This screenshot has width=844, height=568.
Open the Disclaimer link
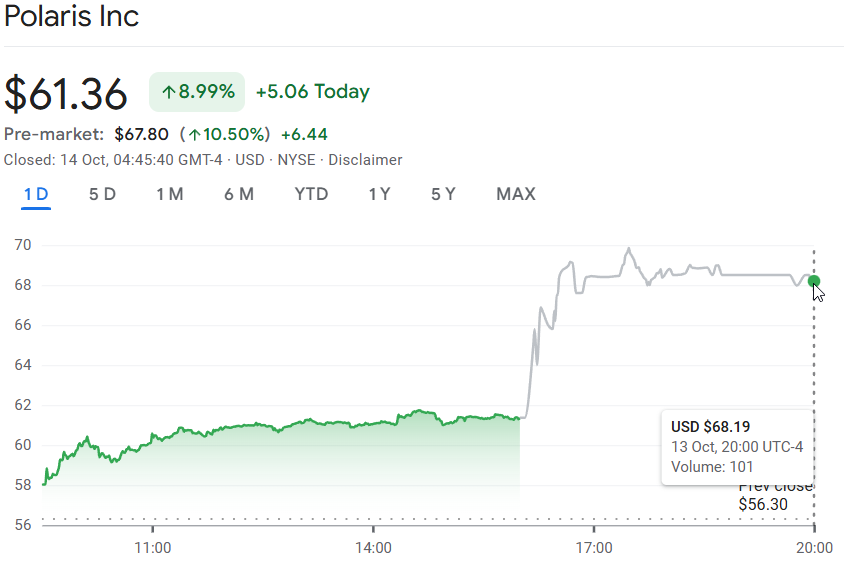pyautogui.click(x=365, y=160)
